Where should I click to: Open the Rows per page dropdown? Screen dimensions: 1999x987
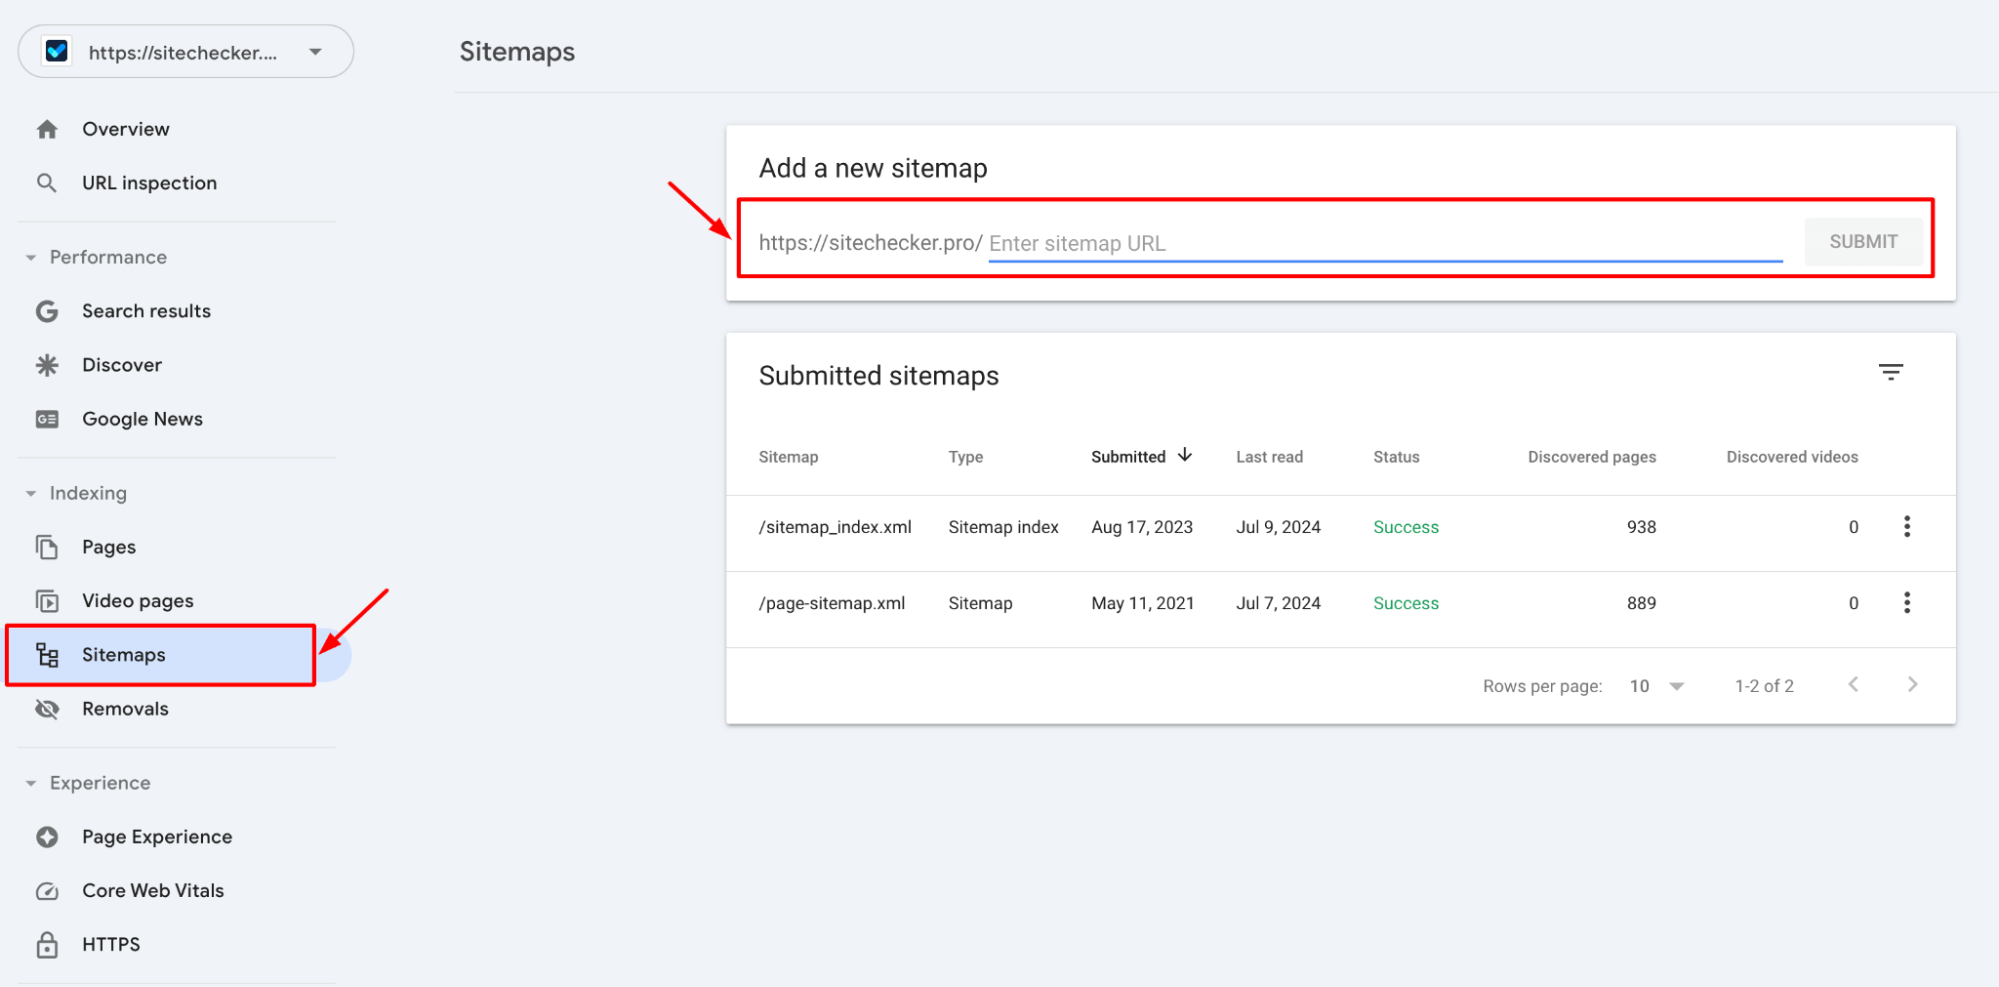pos(1657,686)
